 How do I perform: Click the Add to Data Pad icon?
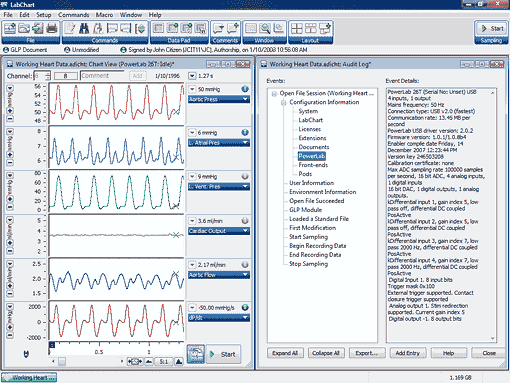172,29
